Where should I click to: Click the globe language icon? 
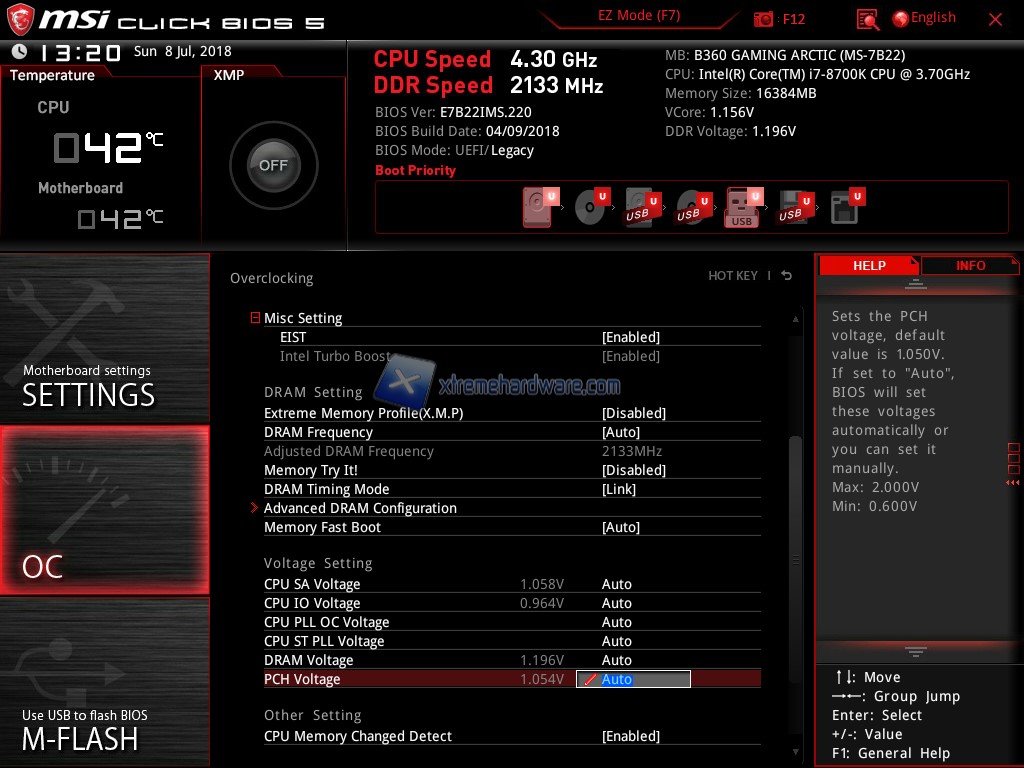tap(900, 18)
